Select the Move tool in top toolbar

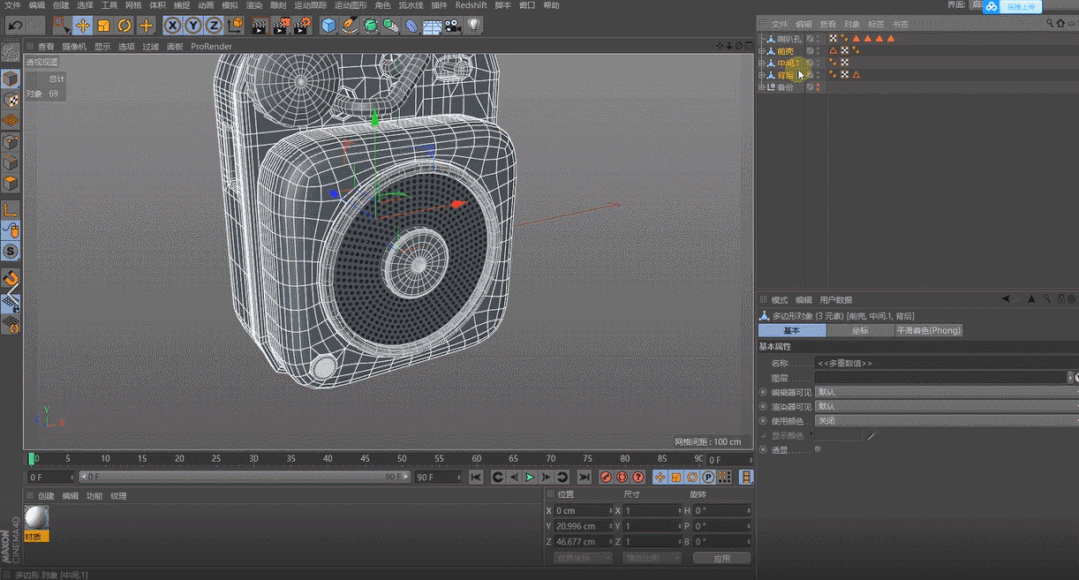coord(83,25)
